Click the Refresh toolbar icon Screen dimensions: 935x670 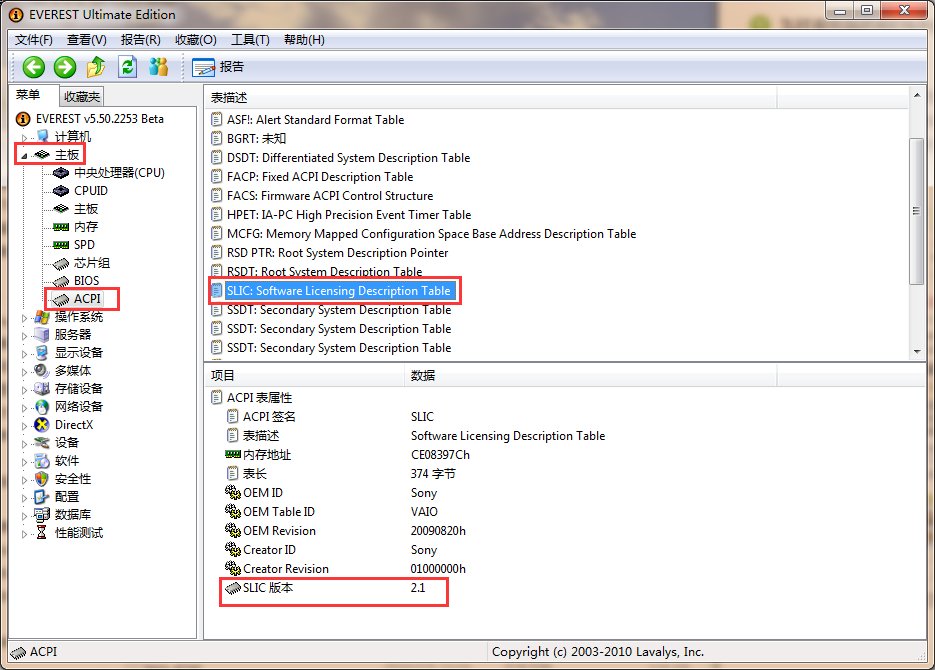[x=128, y=67]
